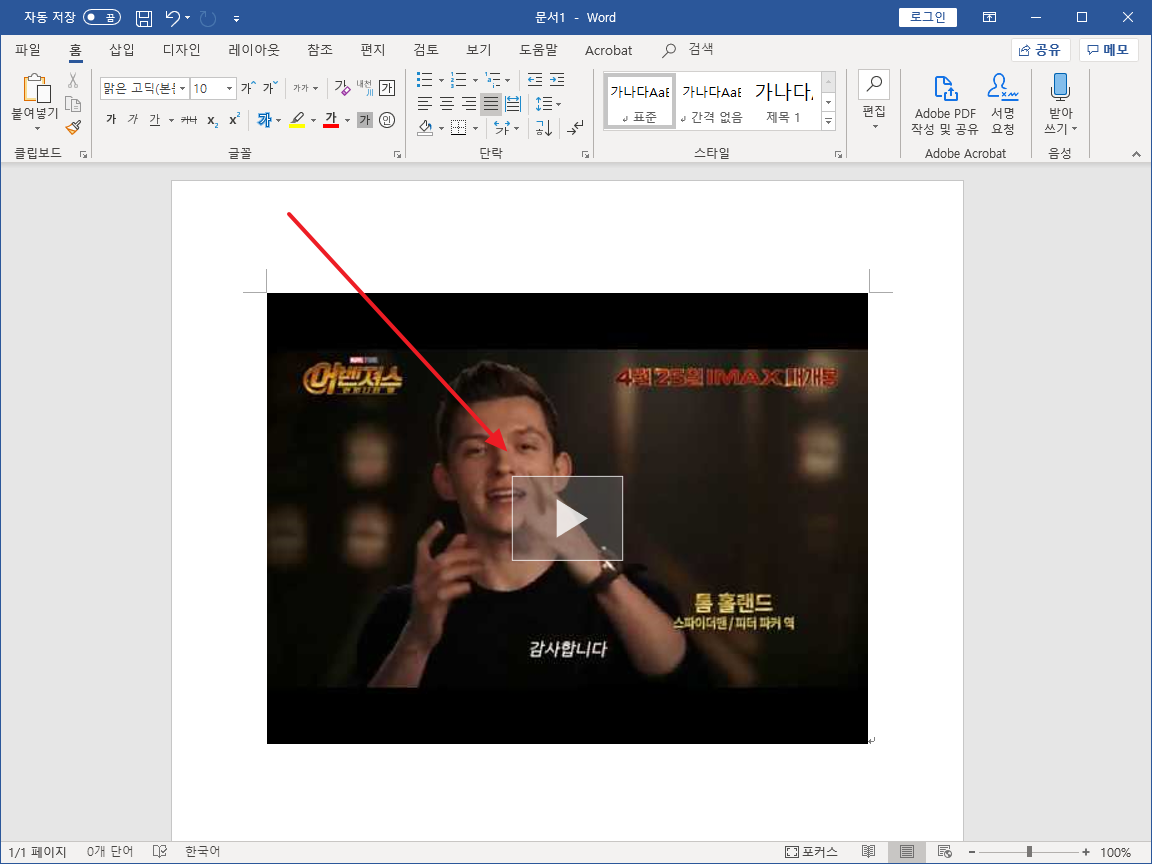Undo the last action
This screenshot has width=1152, height=864.
point(173,18)
